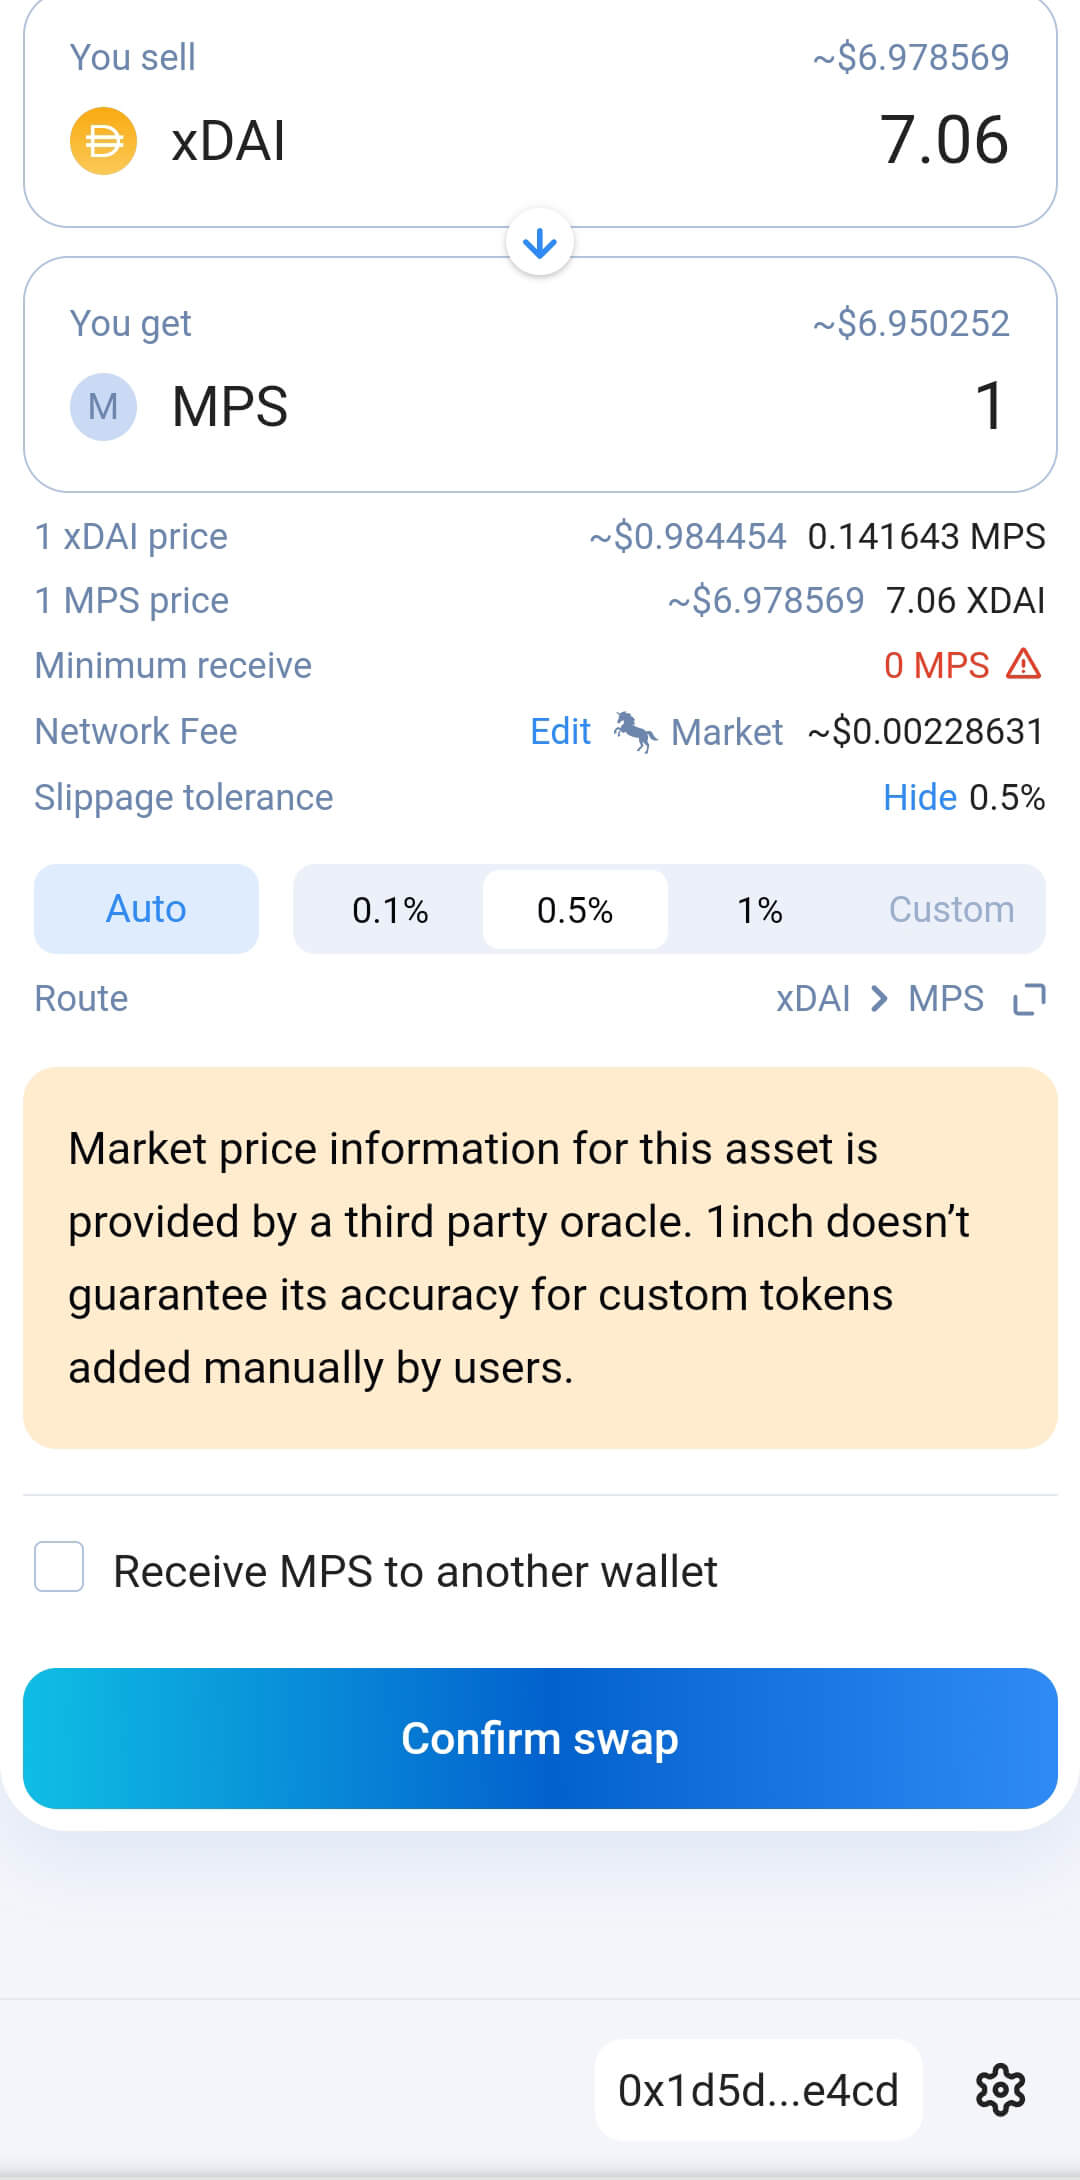Click the MPS token avatar icon

(103, 406)
